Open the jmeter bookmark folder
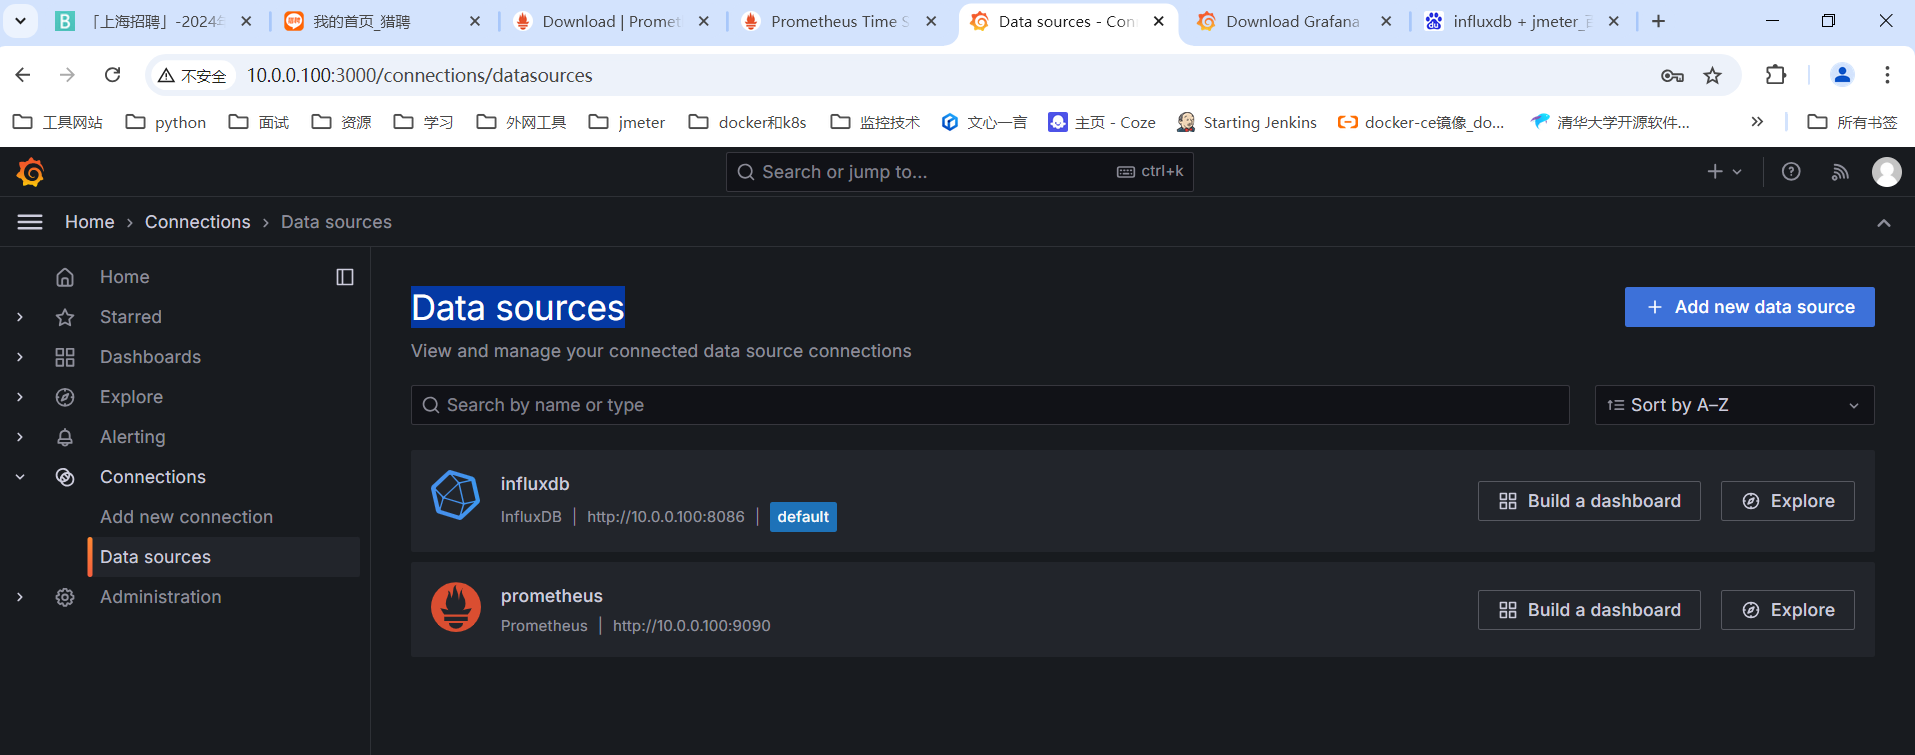Screen dimensions: 1915x755 pyautogui.click(x=627, y=122)
